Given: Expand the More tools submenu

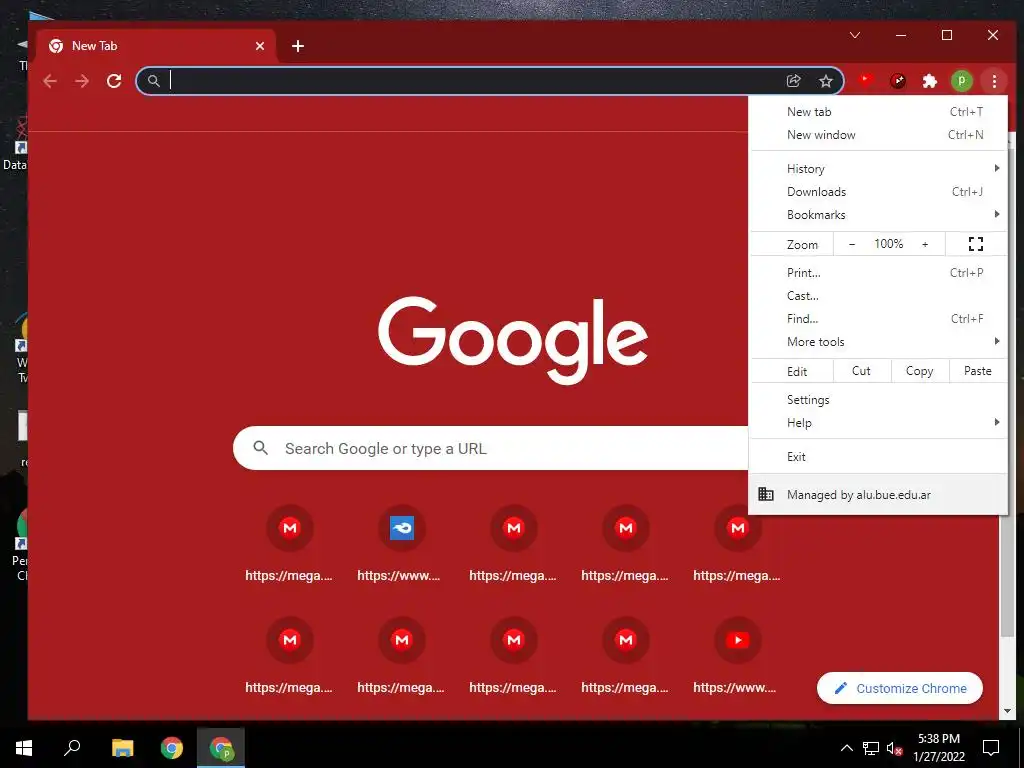Looking at the screenshot, I should 878,342.
